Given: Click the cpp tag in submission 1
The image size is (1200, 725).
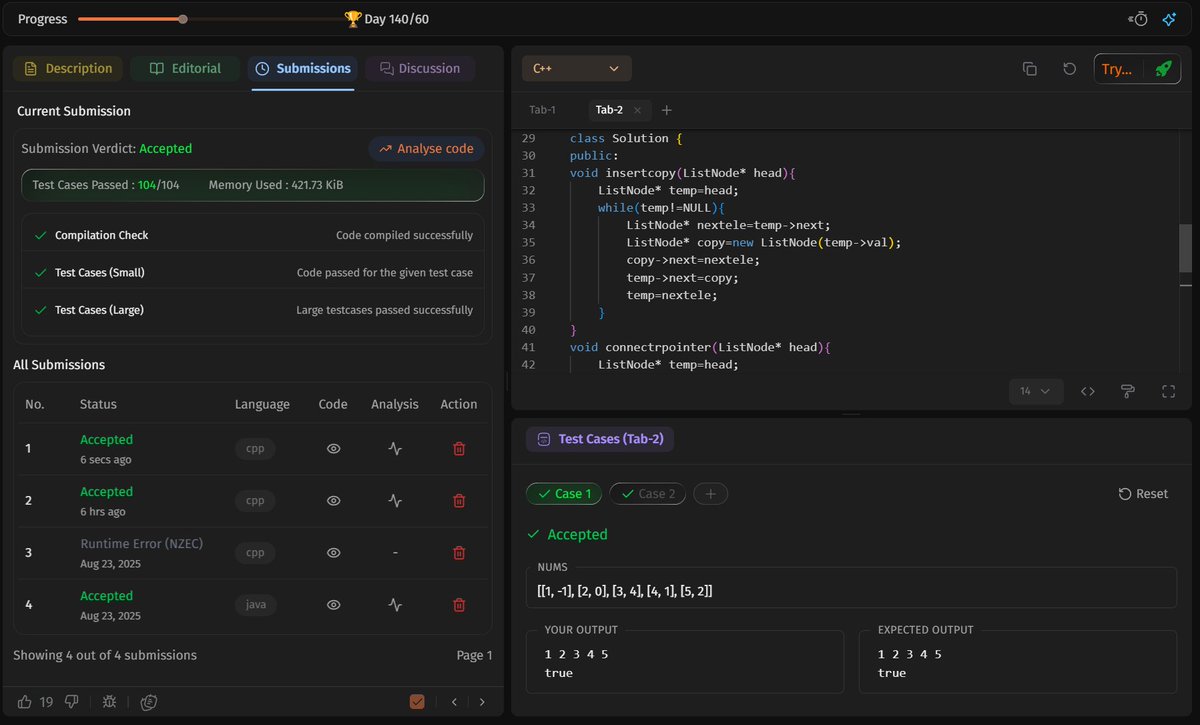Looking at the screenshot, I should (255, 449).
